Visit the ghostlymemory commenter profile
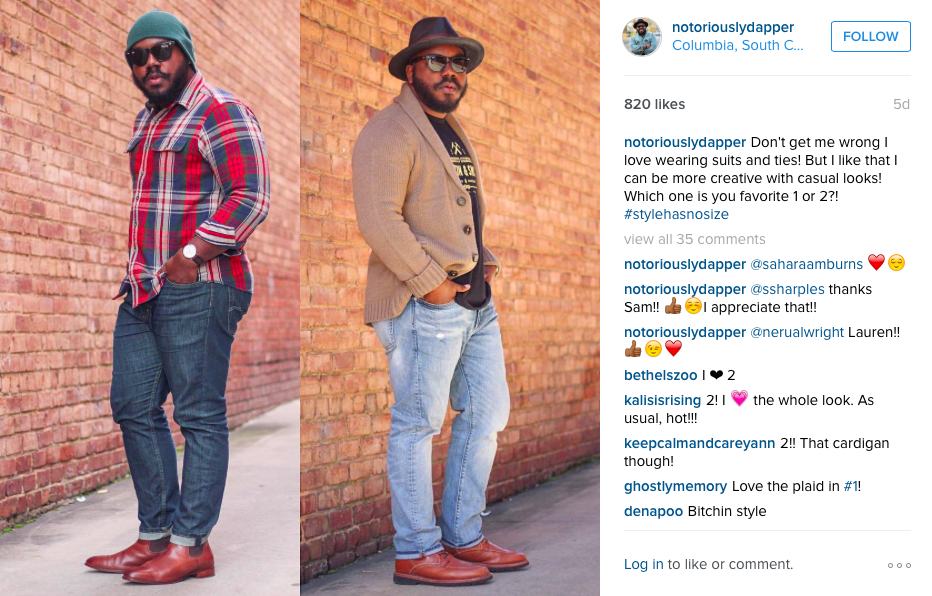Viewport: 932px width, 596px height. [x=675, y=487]
